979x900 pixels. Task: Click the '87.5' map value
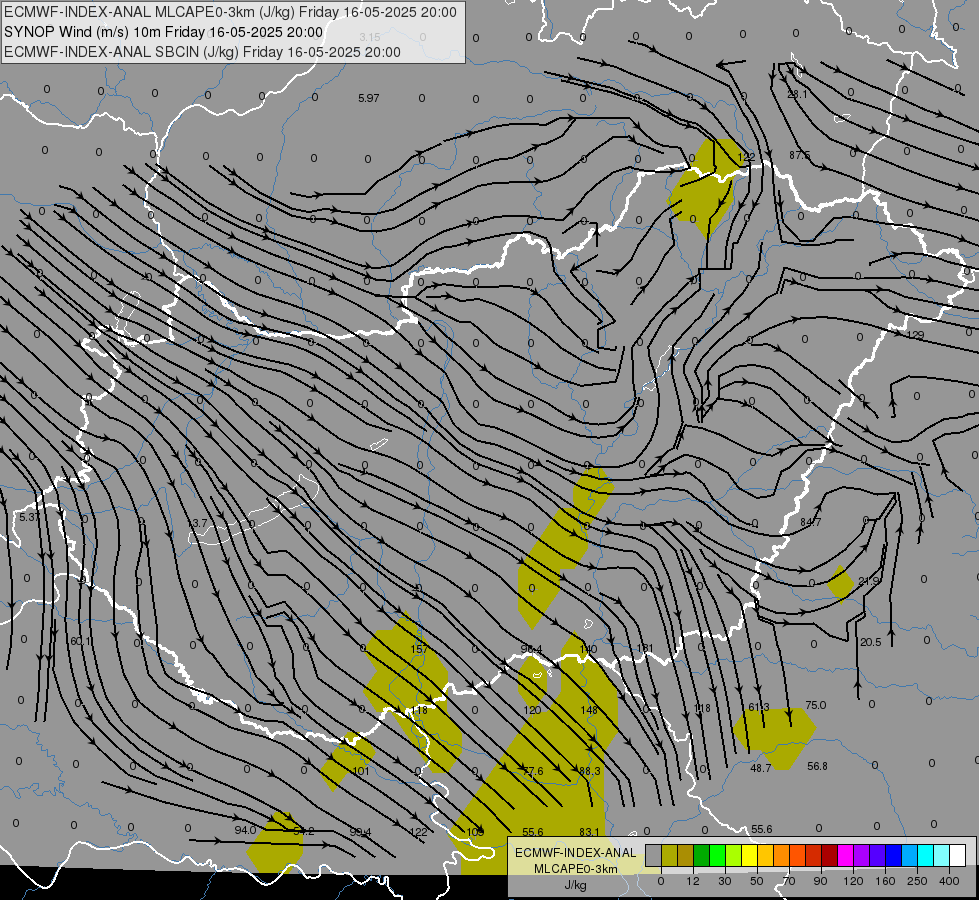[800, 155]
